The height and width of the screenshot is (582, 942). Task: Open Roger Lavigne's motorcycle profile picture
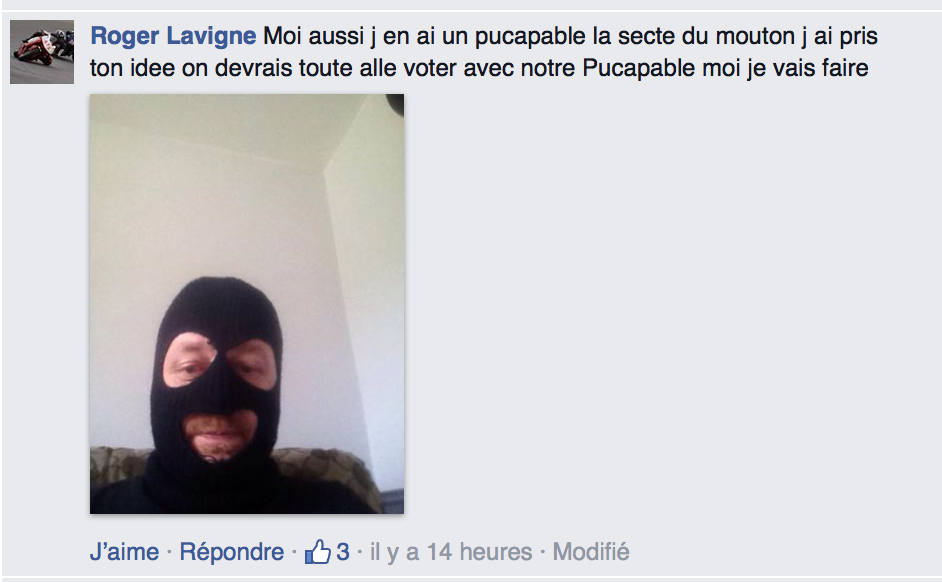coord(41,52)
